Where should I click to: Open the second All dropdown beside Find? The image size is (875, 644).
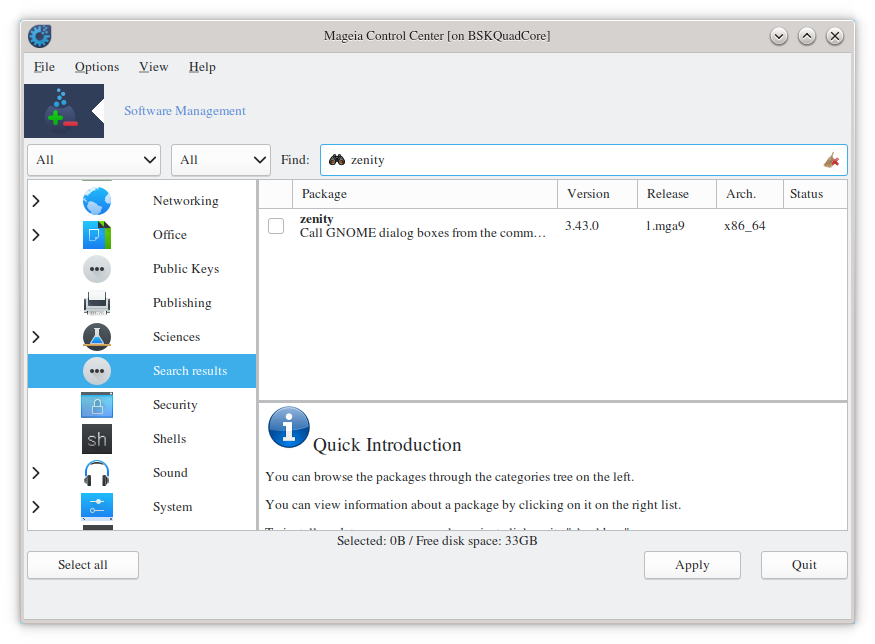pyautogui.click(x=221, y=160)
